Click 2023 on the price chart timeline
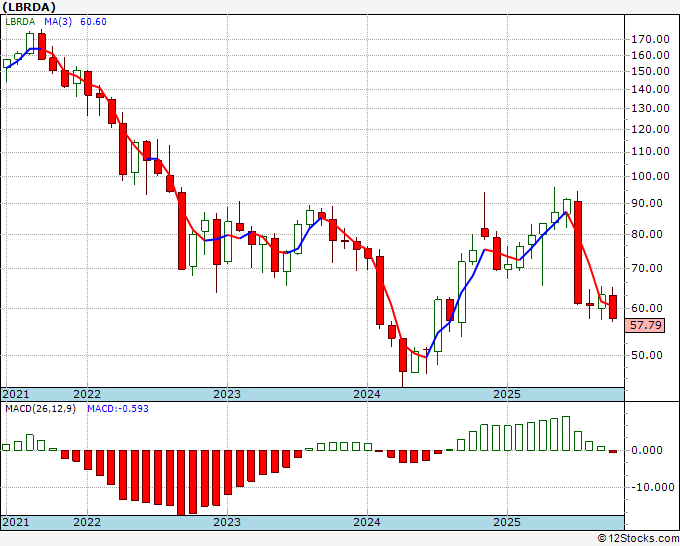 (x=227, y=394)
